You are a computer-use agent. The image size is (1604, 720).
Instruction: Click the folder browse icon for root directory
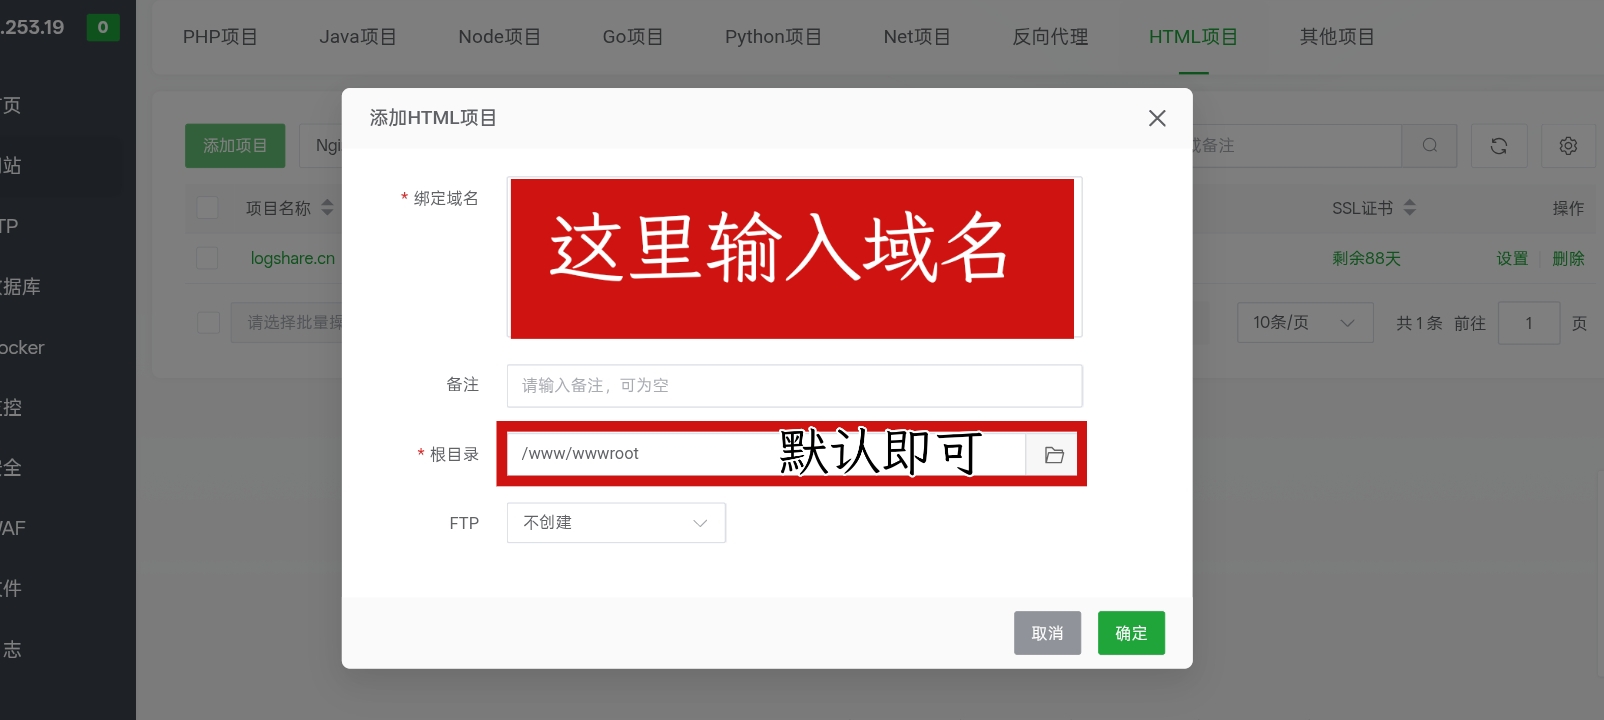(1053, 455)
